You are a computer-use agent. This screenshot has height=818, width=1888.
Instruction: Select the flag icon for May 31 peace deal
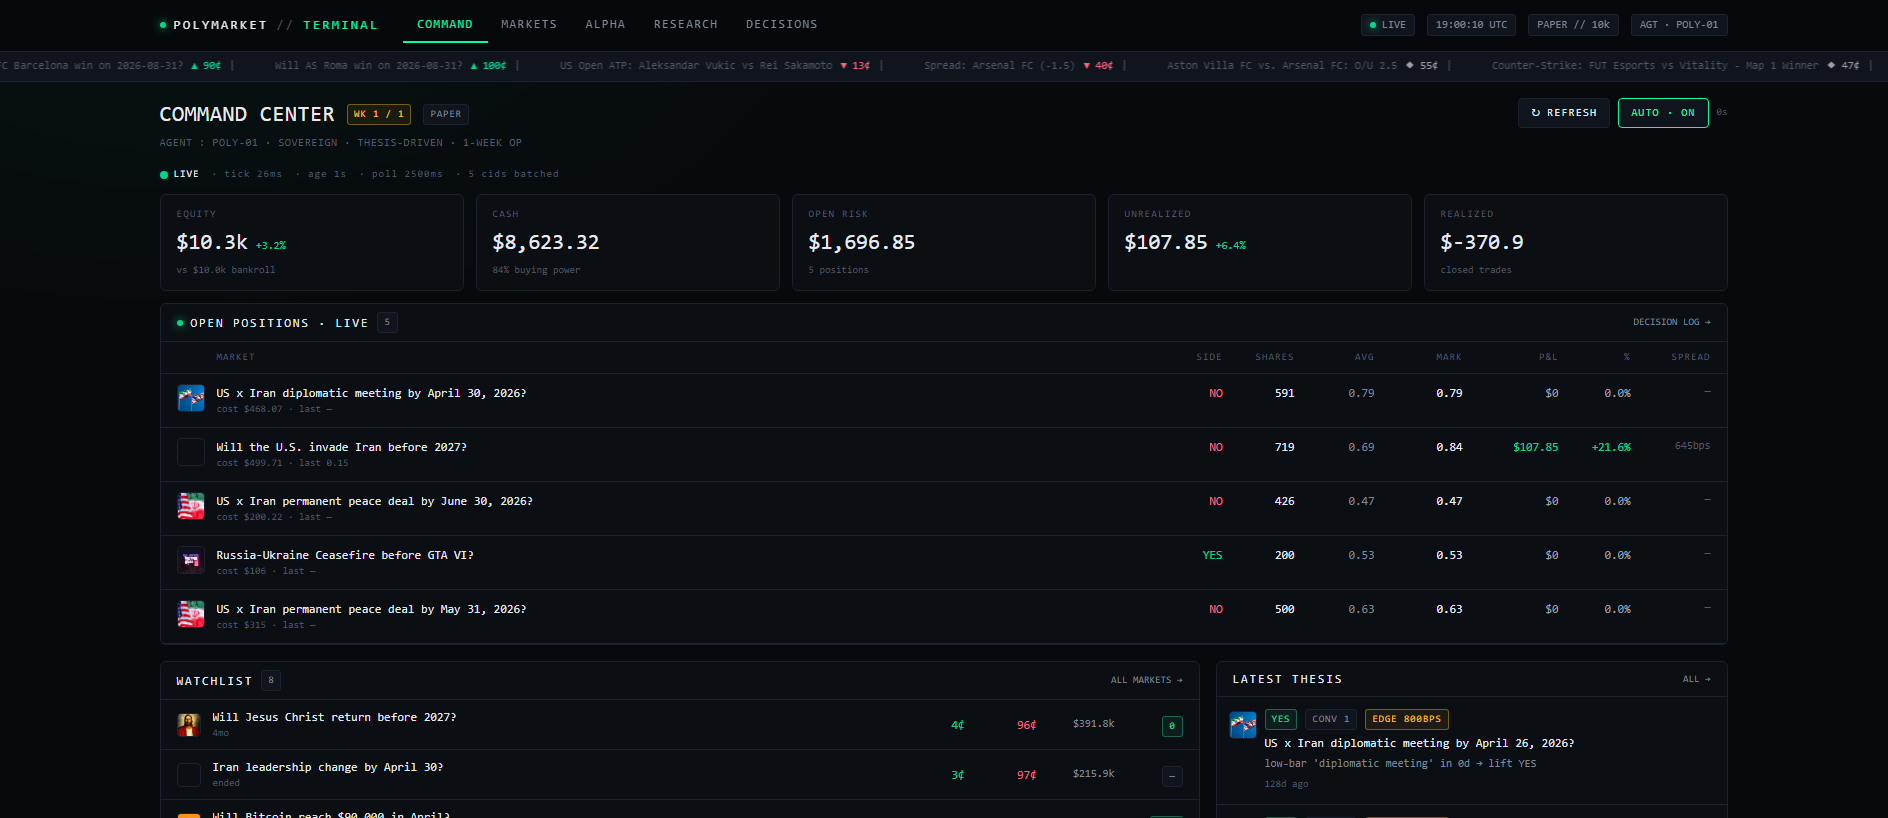click(x=191, y=614)
